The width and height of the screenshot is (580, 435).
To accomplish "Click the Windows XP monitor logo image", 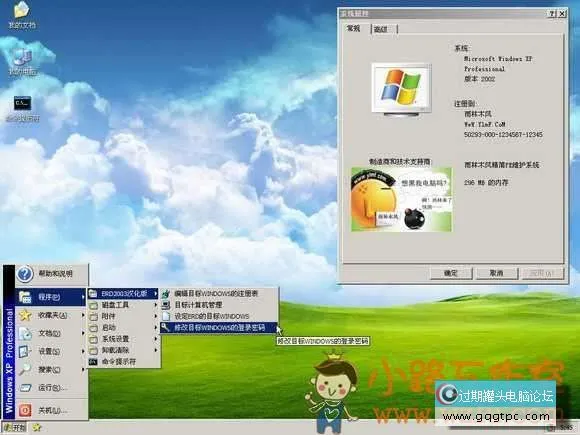I will click(x=401, y=89).
